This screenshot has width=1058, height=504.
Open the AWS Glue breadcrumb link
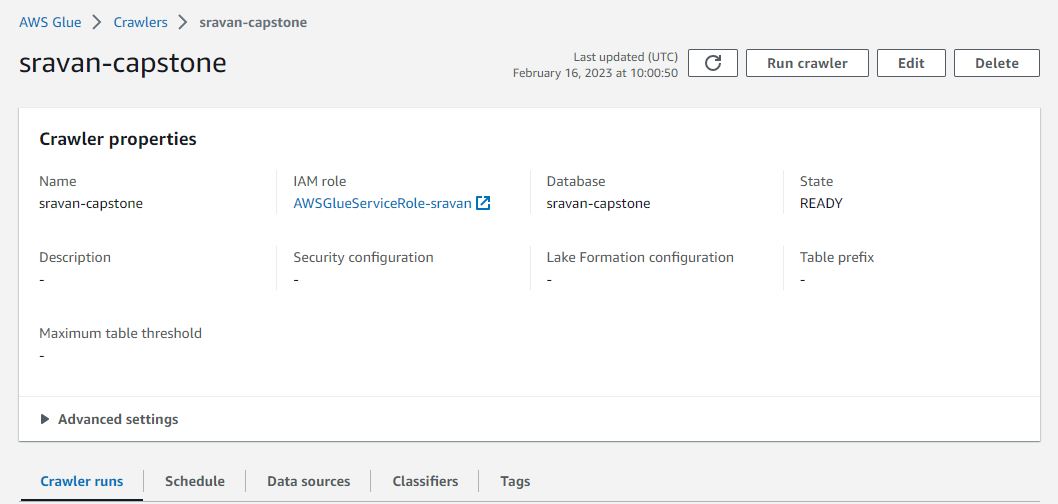pyautogui.click(x=50, y=22)
